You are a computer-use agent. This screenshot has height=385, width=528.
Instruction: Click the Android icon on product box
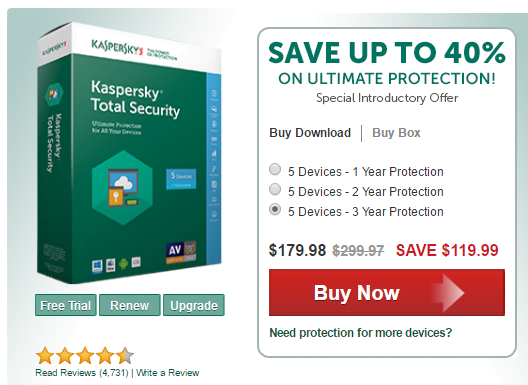(x=123, y=264)
